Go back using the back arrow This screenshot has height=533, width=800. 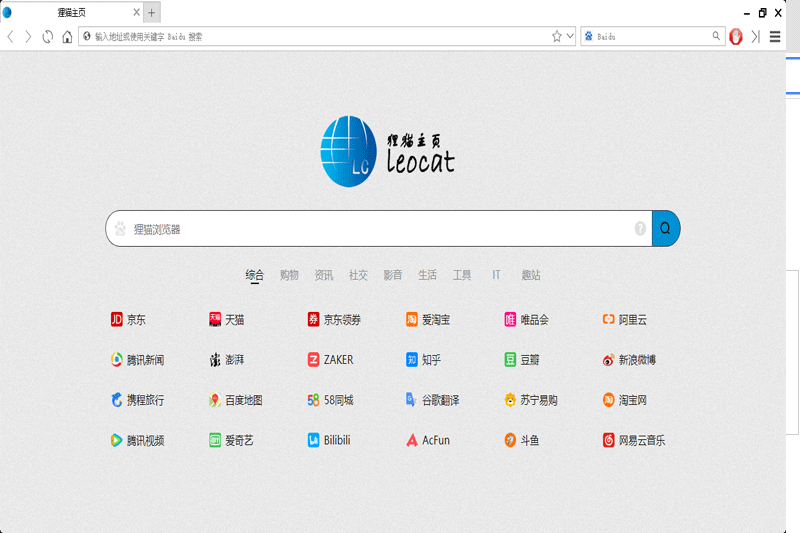[x=11, y=37]
